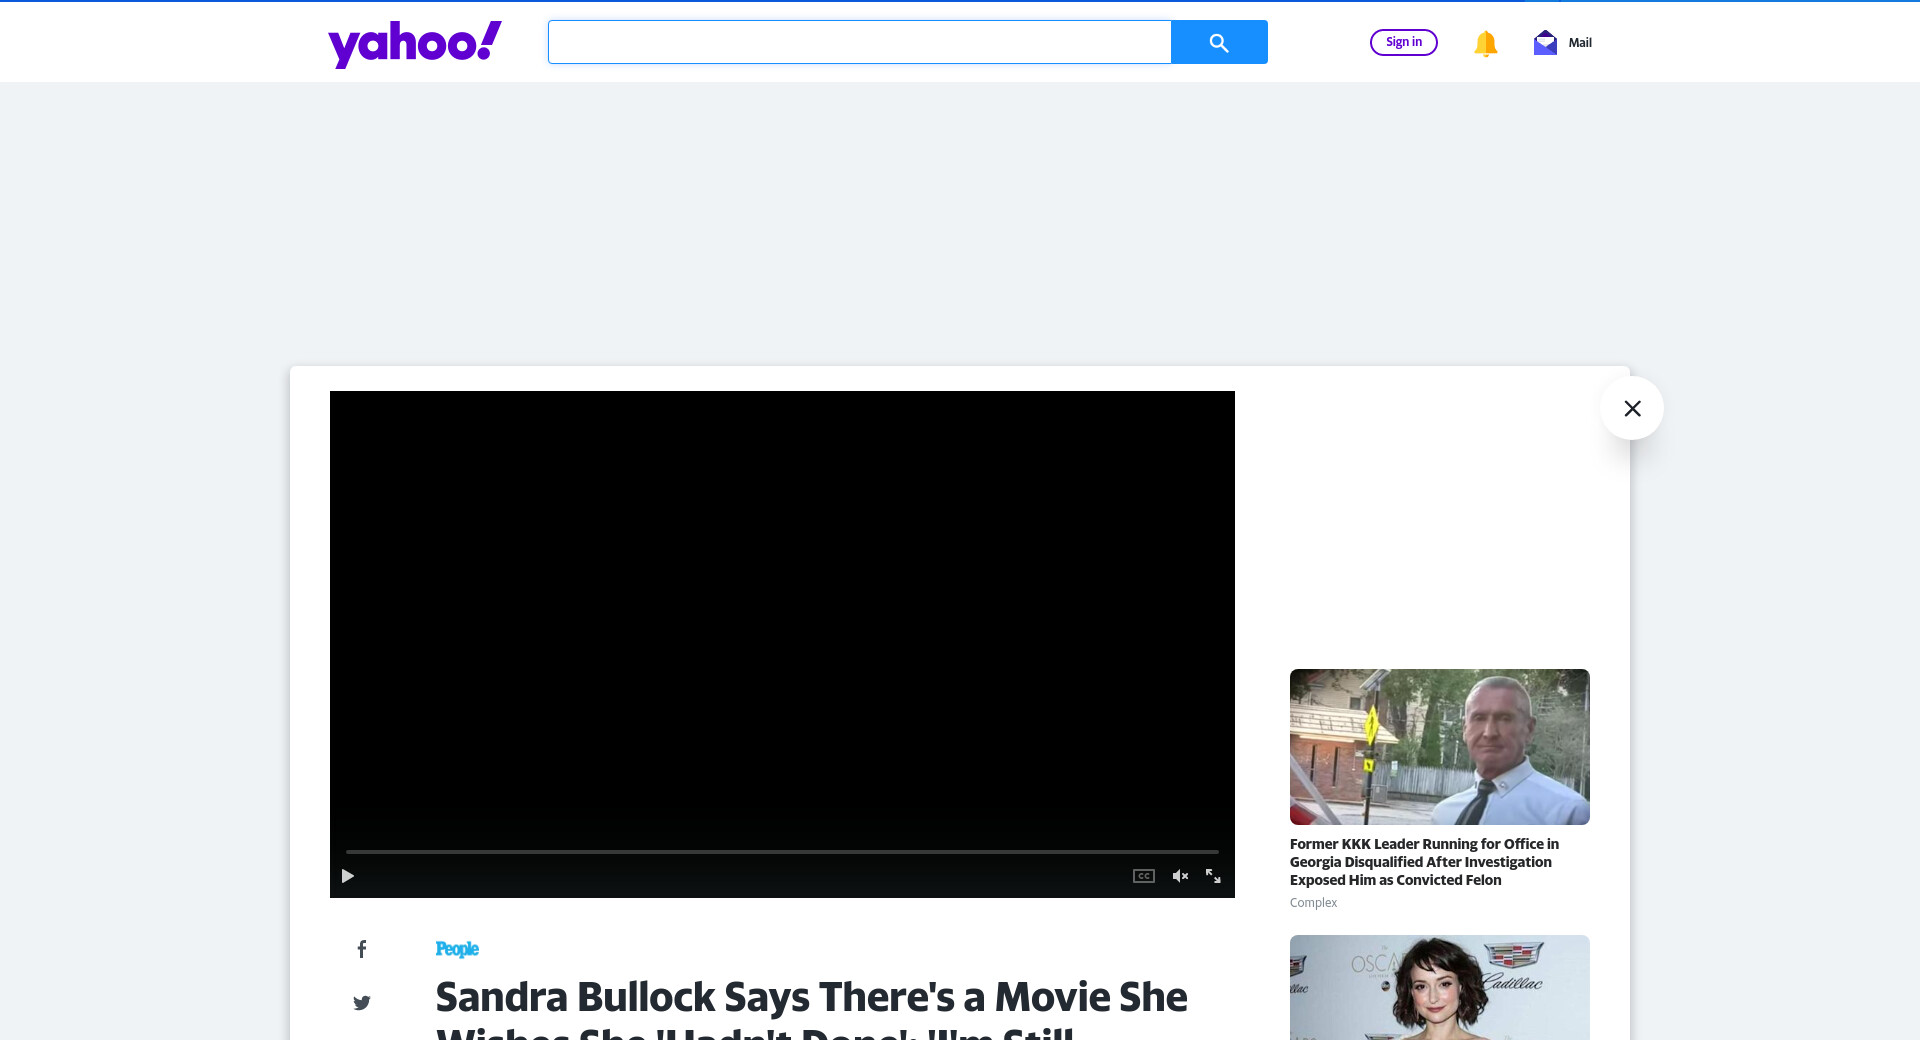The image size is (1920, 1040).
Task: Open the Mail envelope icon
Action: click(1545, 42)
